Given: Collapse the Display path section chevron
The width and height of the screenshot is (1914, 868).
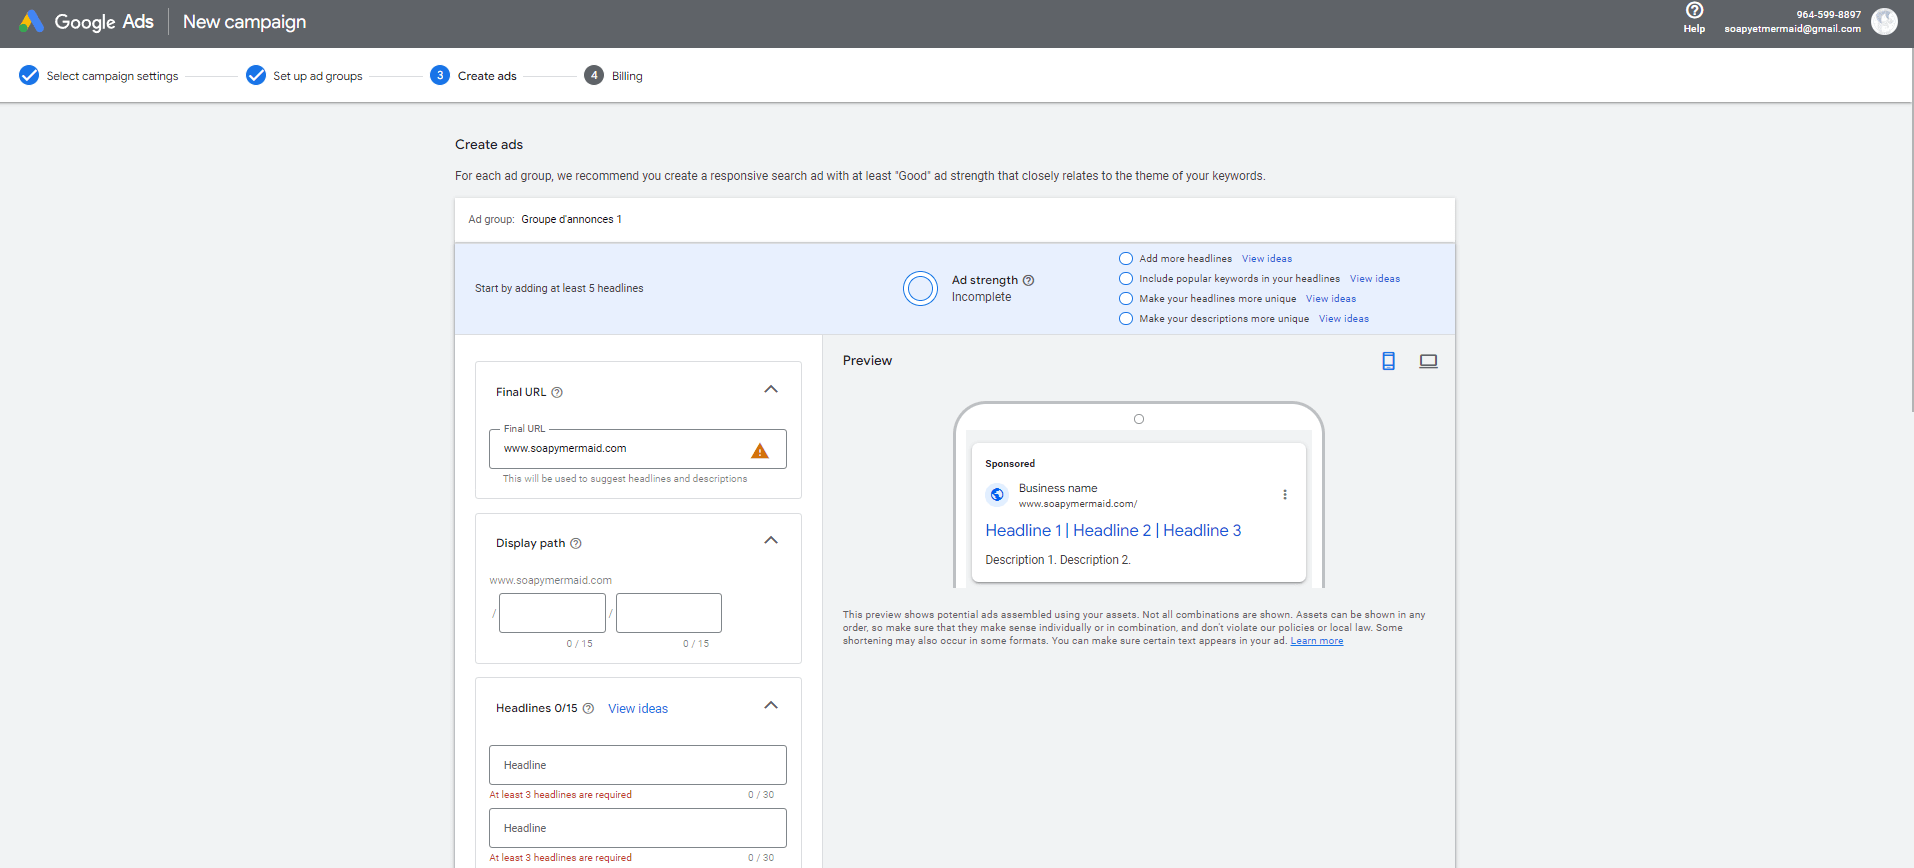Looking at the screenshot, I should [x=771, y=540].
